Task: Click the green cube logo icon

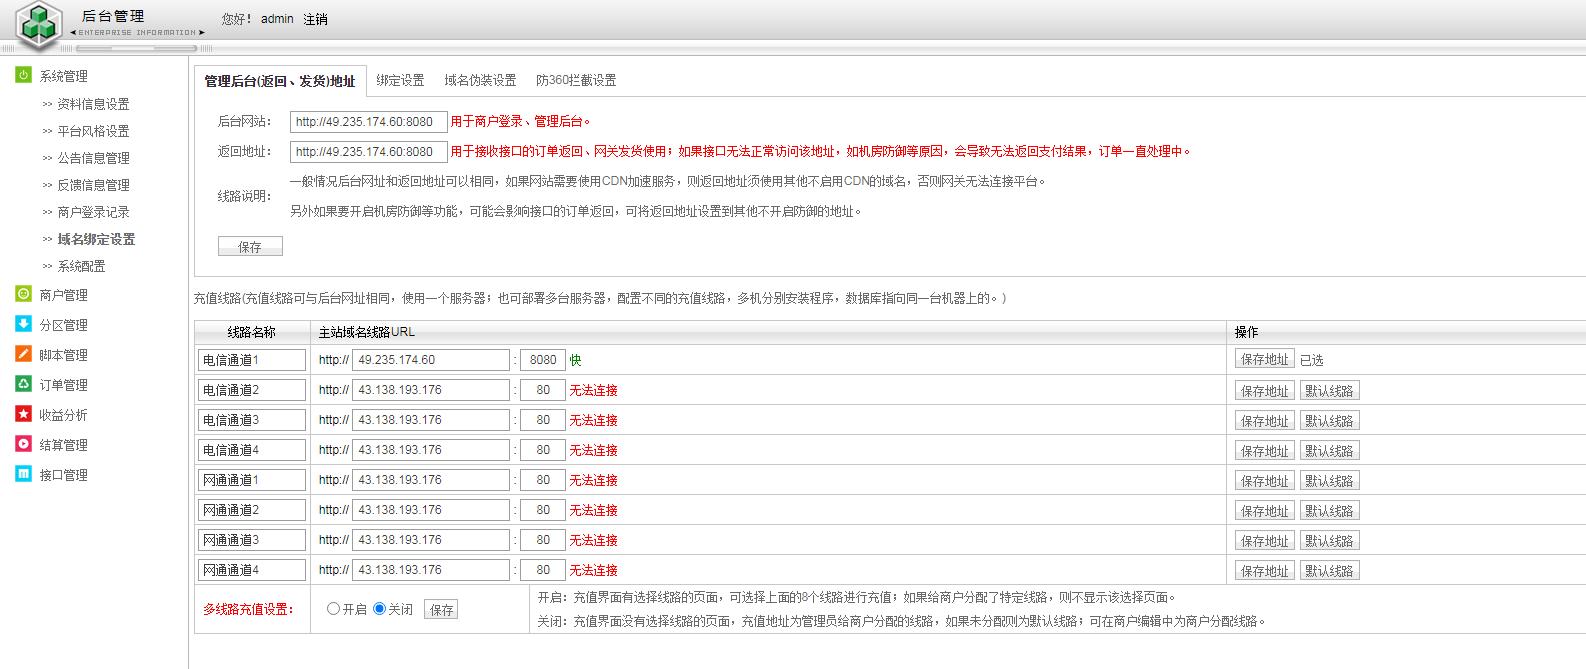Action: coord(38,24)
